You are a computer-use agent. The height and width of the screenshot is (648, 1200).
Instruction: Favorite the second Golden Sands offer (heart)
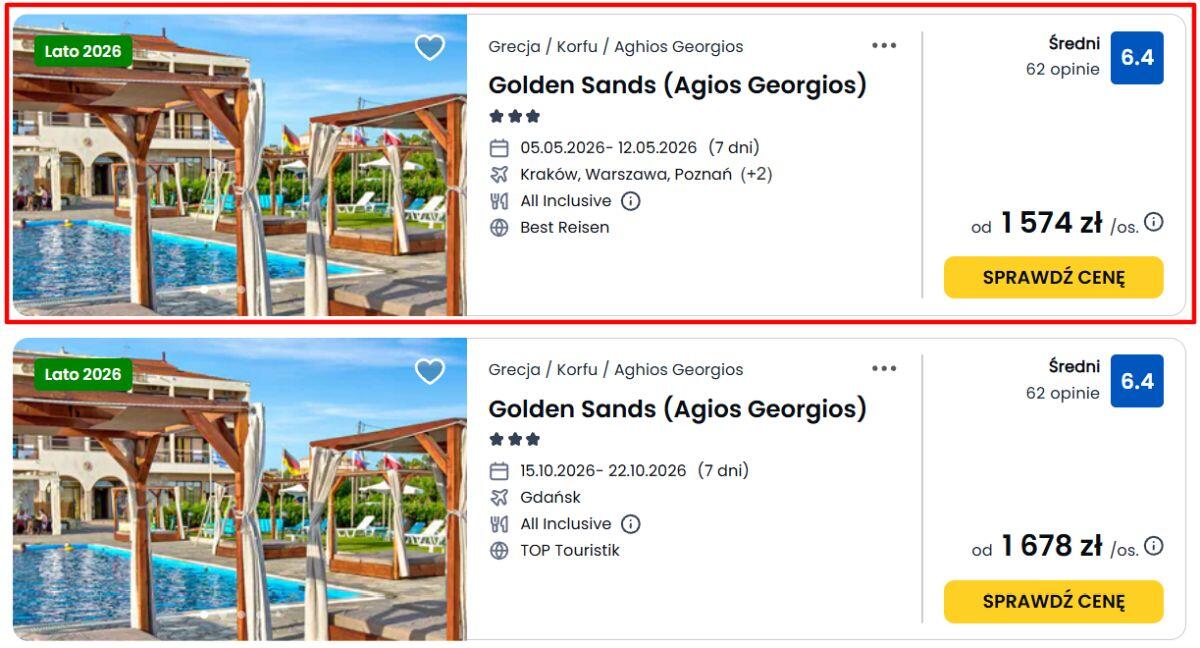430,371
